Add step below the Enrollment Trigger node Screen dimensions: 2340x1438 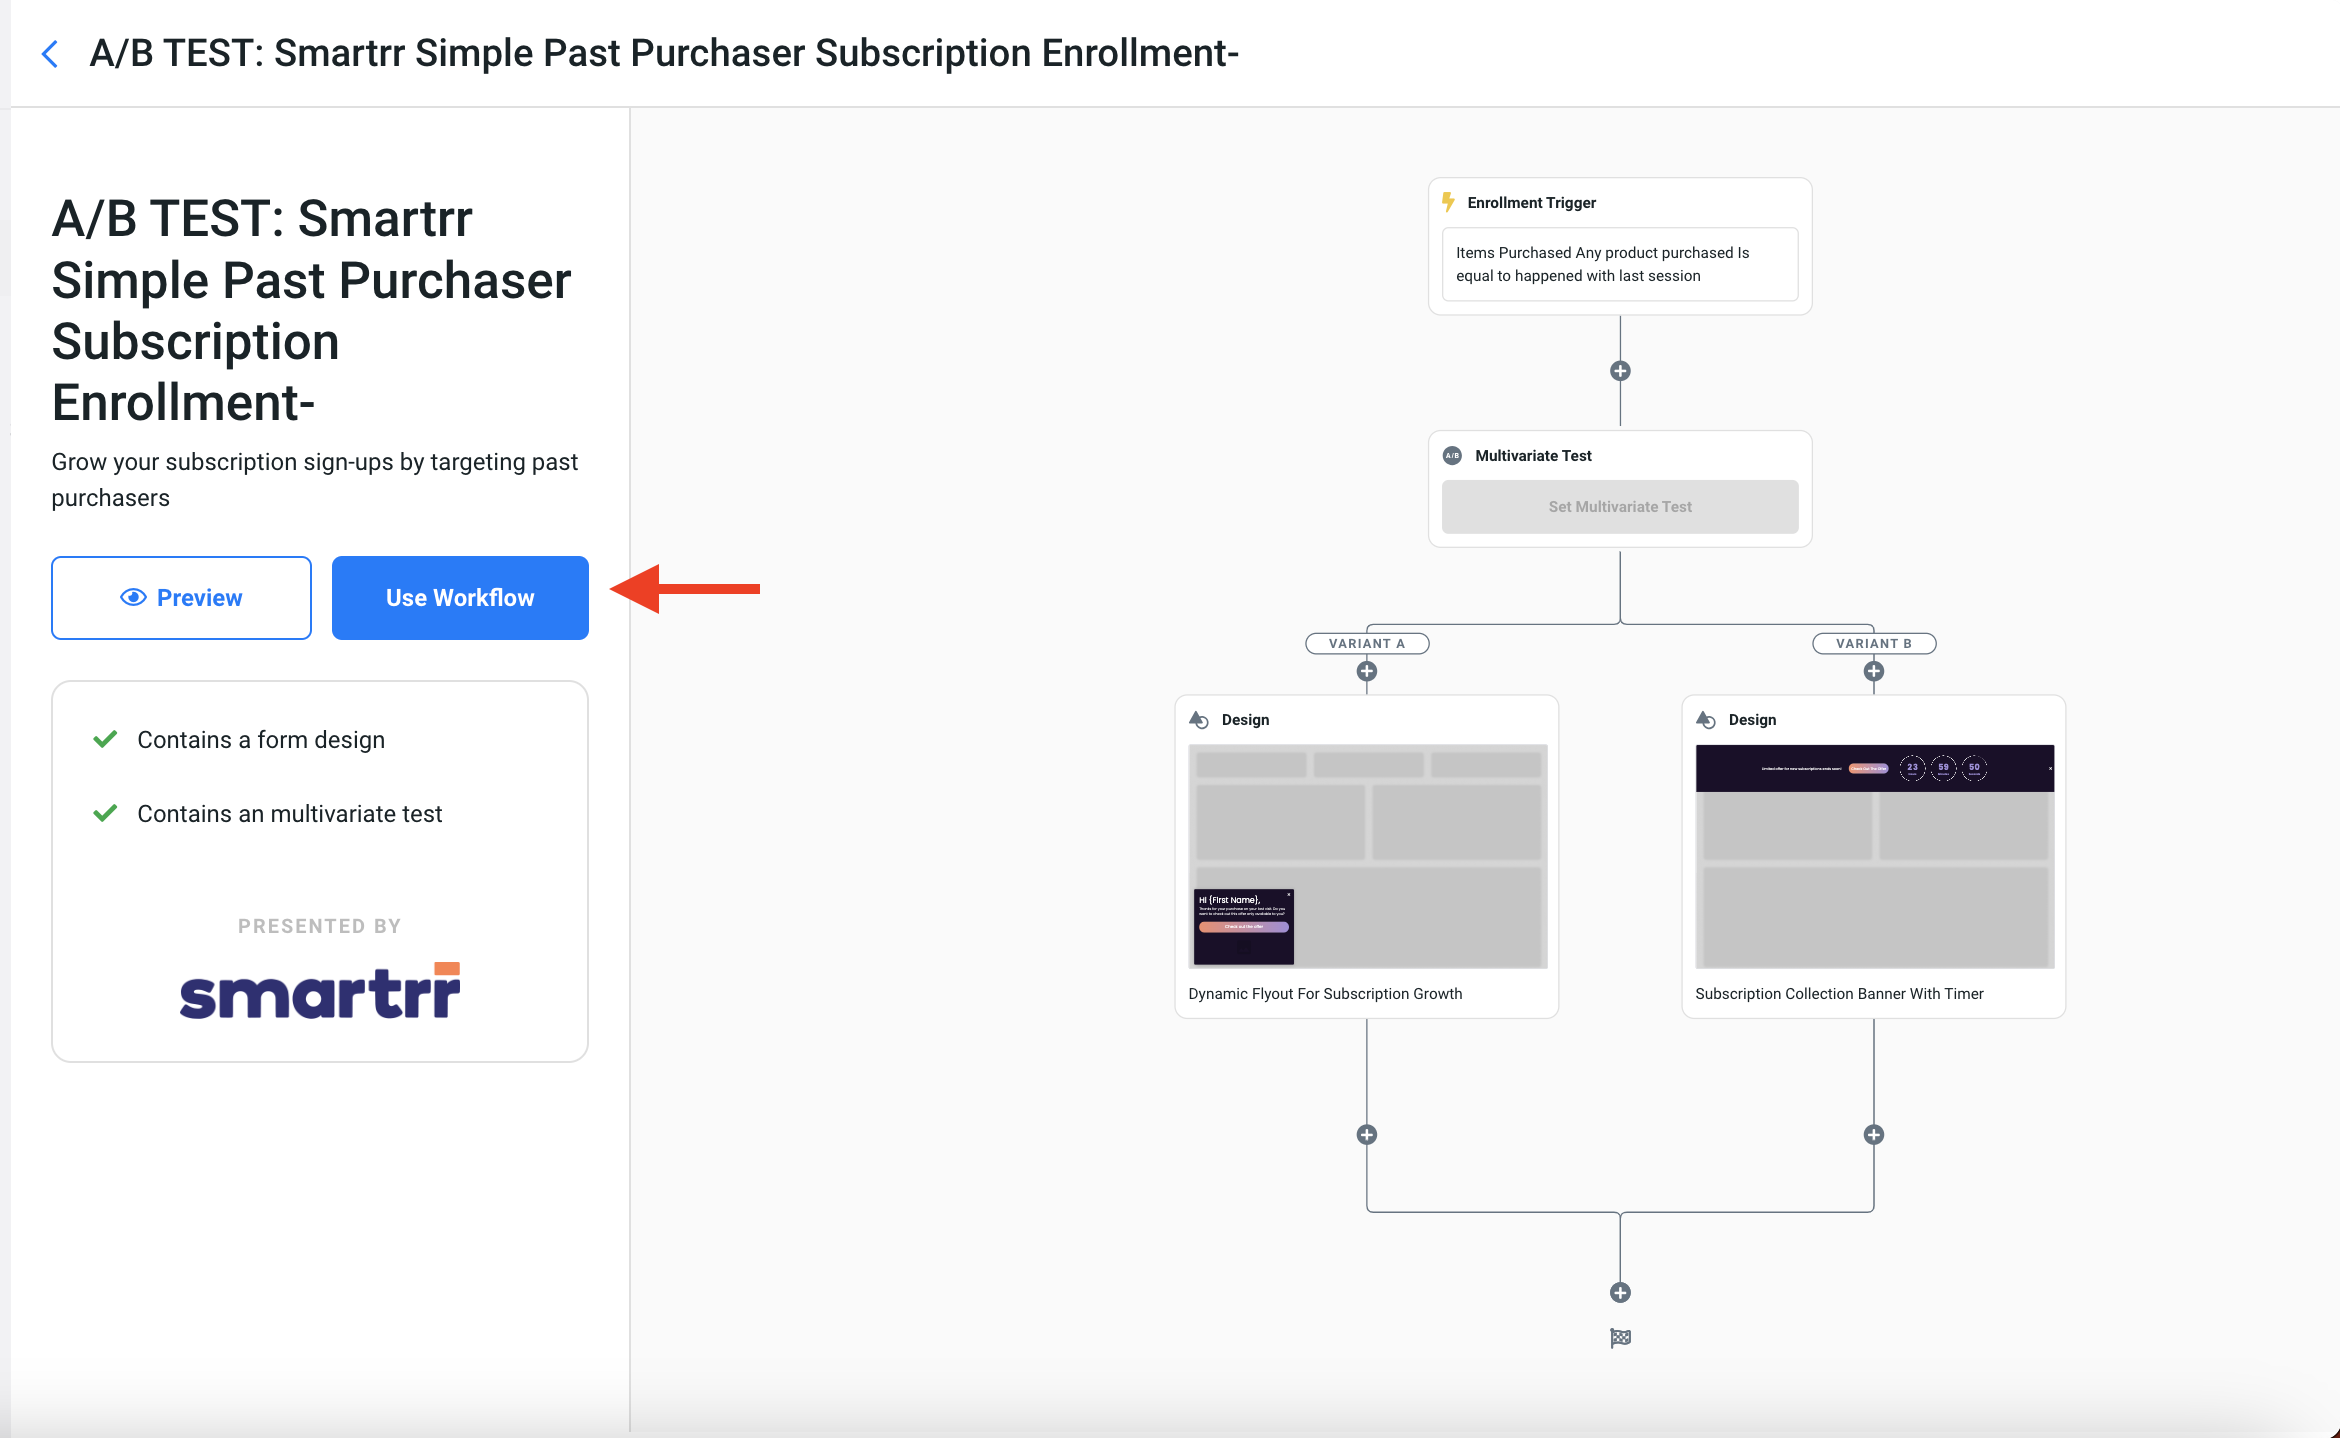click(1620, 371)
